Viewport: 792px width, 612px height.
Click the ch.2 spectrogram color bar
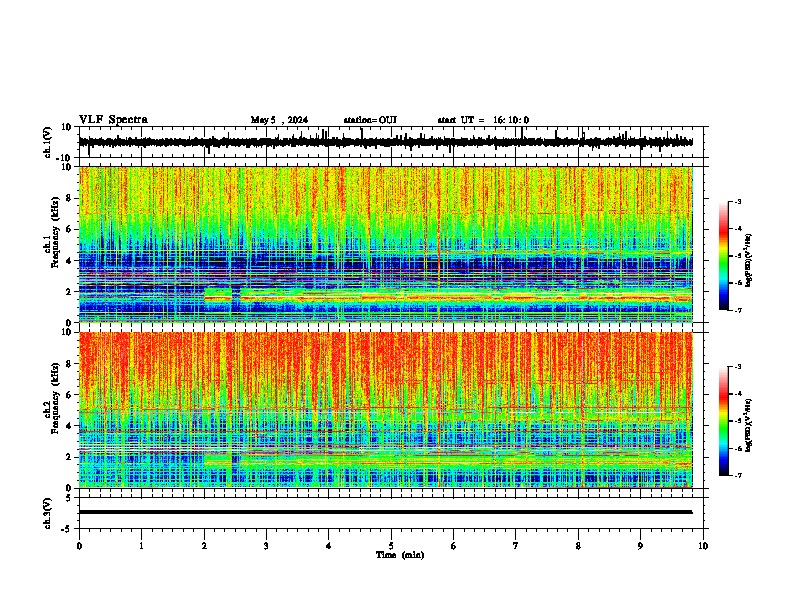point(723,421)
